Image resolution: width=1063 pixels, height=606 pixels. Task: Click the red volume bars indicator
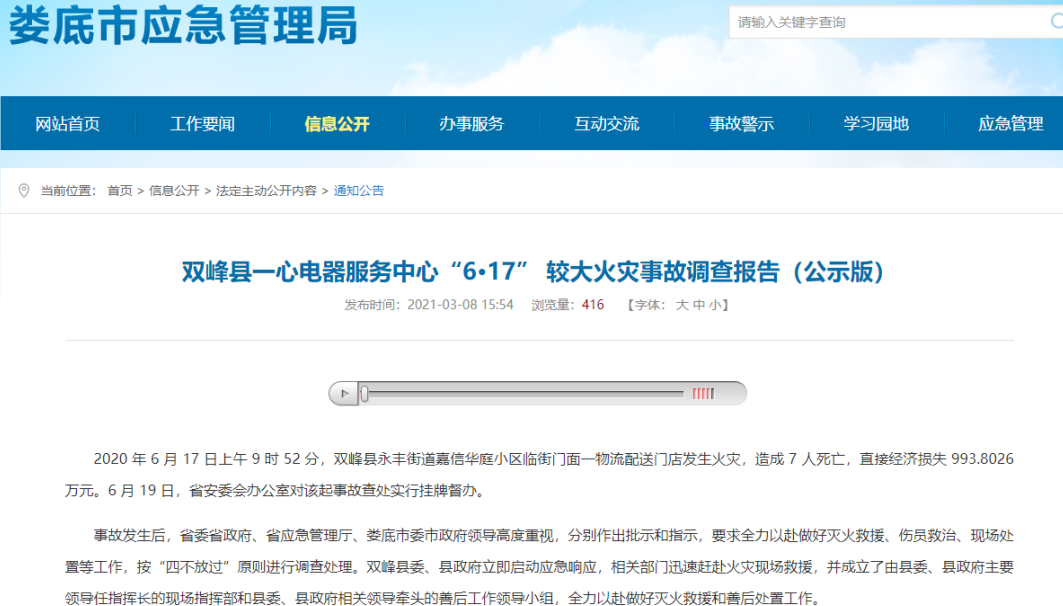point(703,394)
